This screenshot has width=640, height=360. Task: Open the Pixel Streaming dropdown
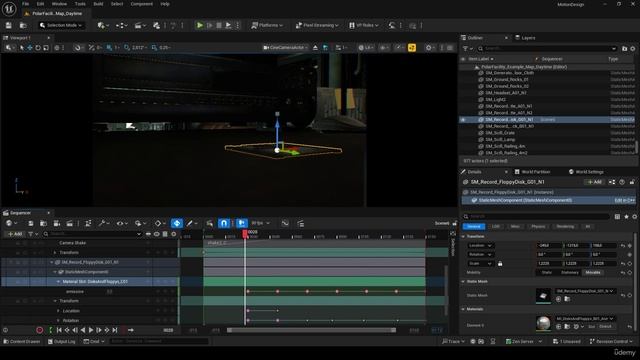pos(317,25)
